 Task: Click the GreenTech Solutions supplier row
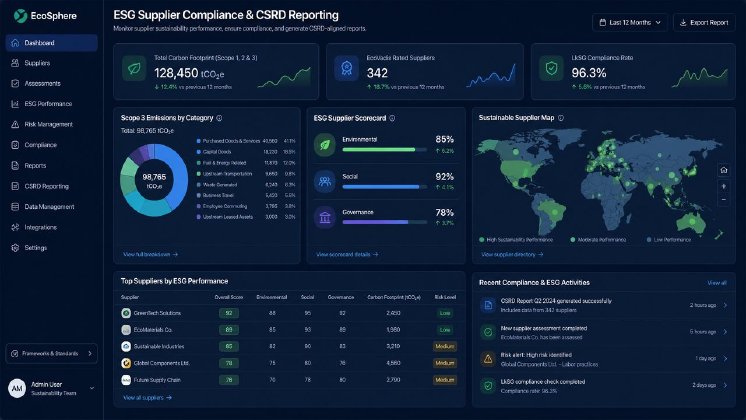(289, 313)
